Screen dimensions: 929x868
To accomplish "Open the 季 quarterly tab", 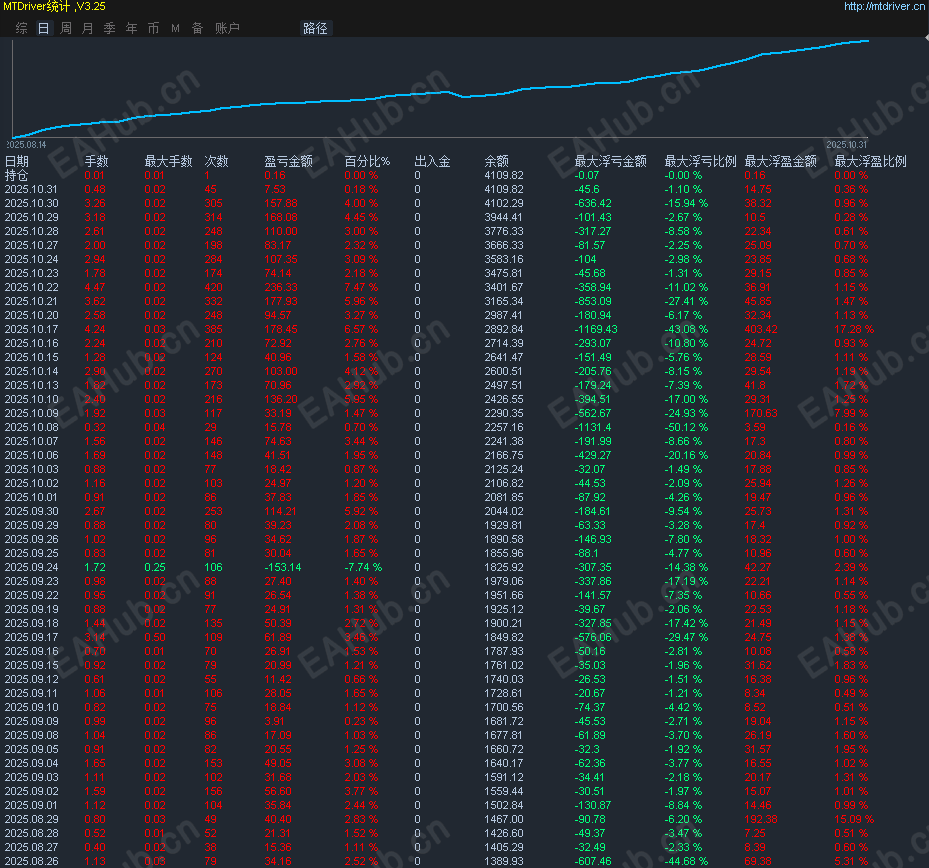I will click(x=109, y=28).
